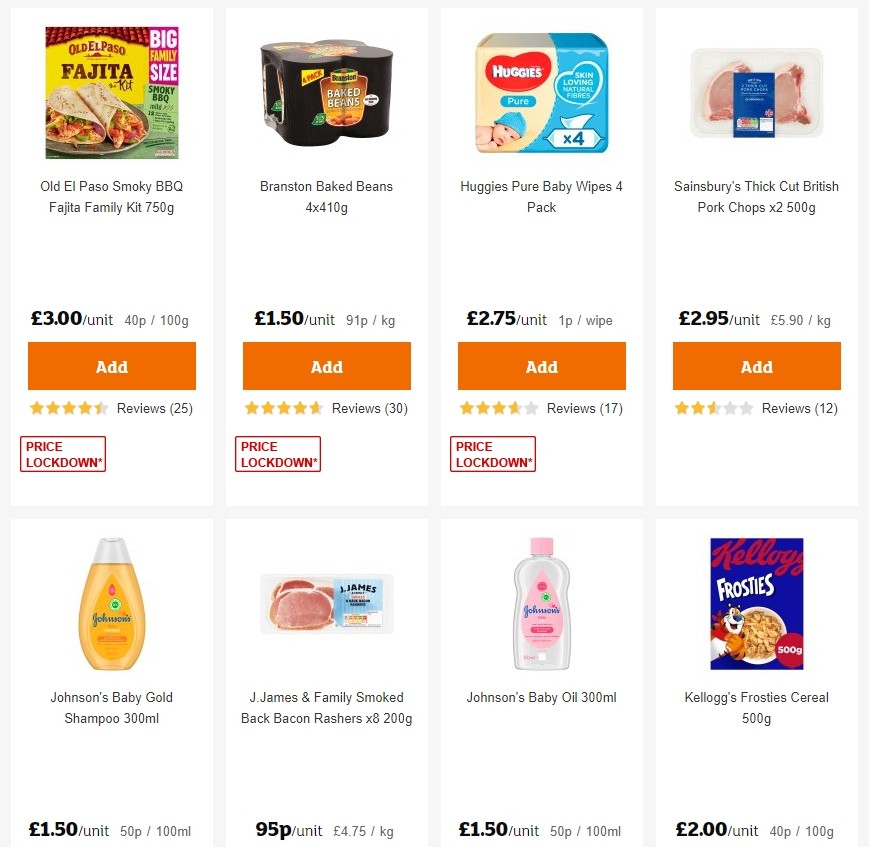The image size is (869, 847).
Task: Click Add for Old El Paso Fajita Kit
Action: [x=111, y=365]
